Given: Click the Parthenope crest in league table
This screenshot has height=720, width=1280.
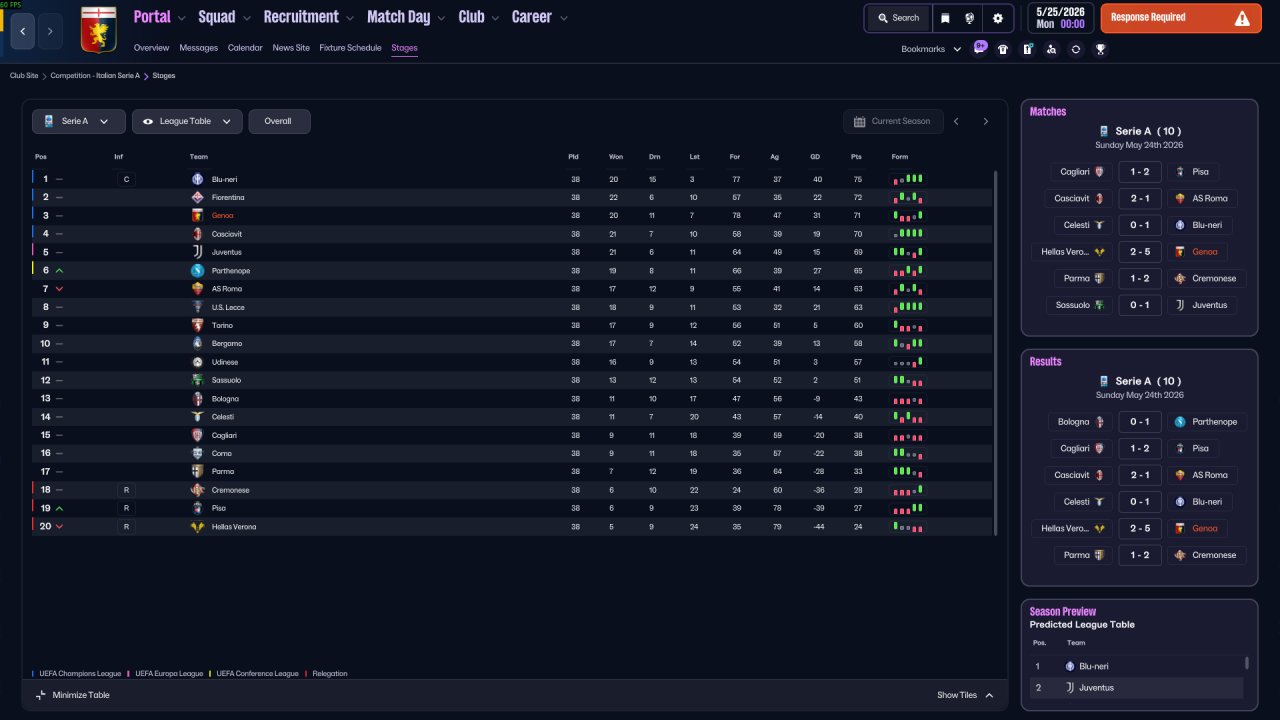Looking at the screenshot, I should coord(197,270).
